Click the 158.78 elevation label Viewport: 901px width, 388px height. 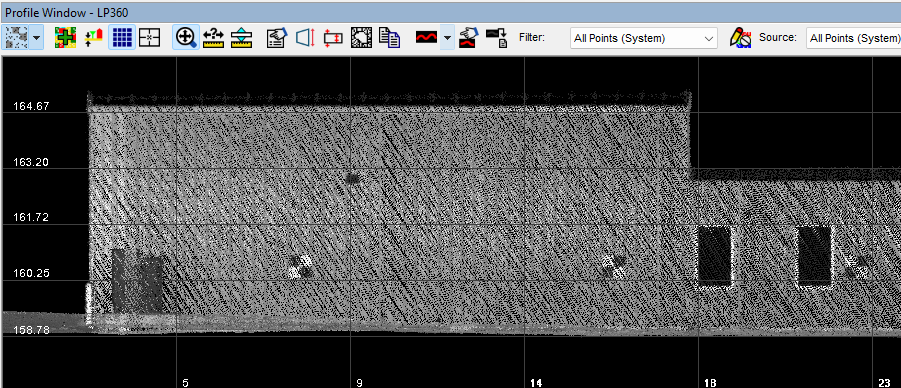click(31, 330)
